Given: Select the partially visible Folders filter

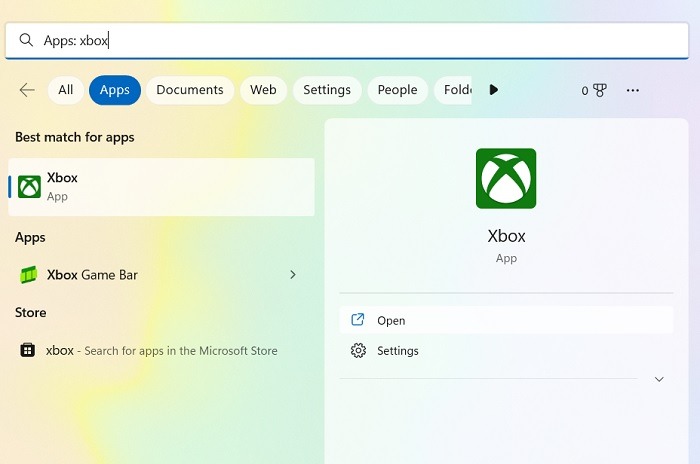Looking at the screenshot, I should [453, 90].
